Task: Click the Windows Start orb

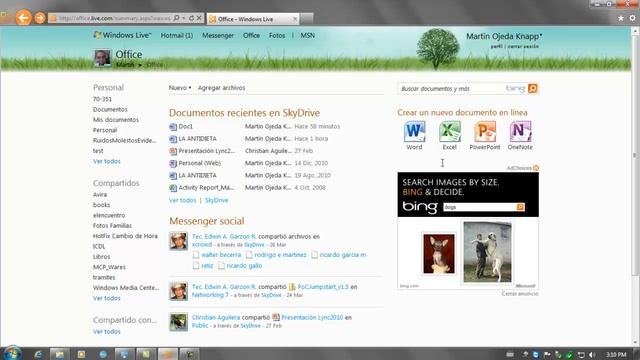Action: (x=12, y=353)
